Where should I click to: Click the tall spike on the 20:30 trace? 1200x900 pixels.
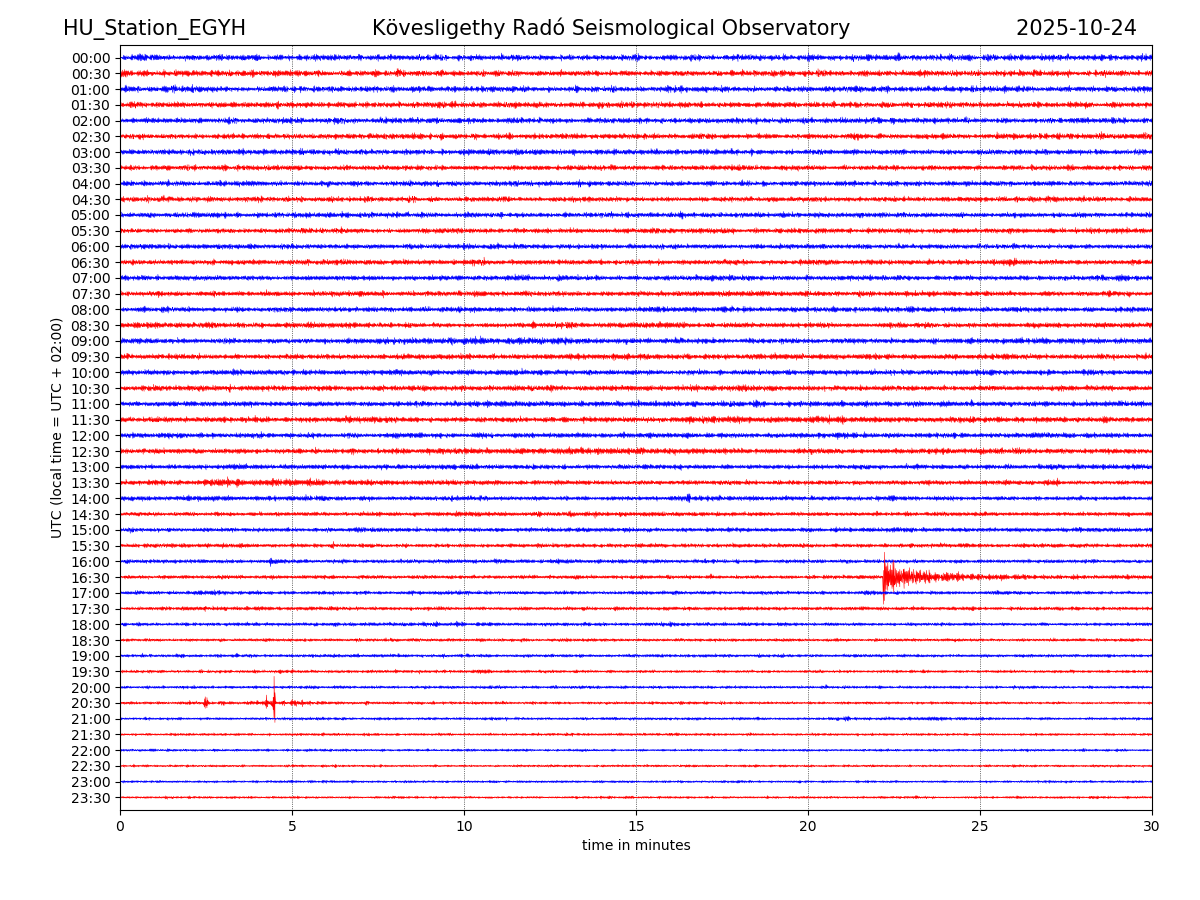(x=274, y=702)
